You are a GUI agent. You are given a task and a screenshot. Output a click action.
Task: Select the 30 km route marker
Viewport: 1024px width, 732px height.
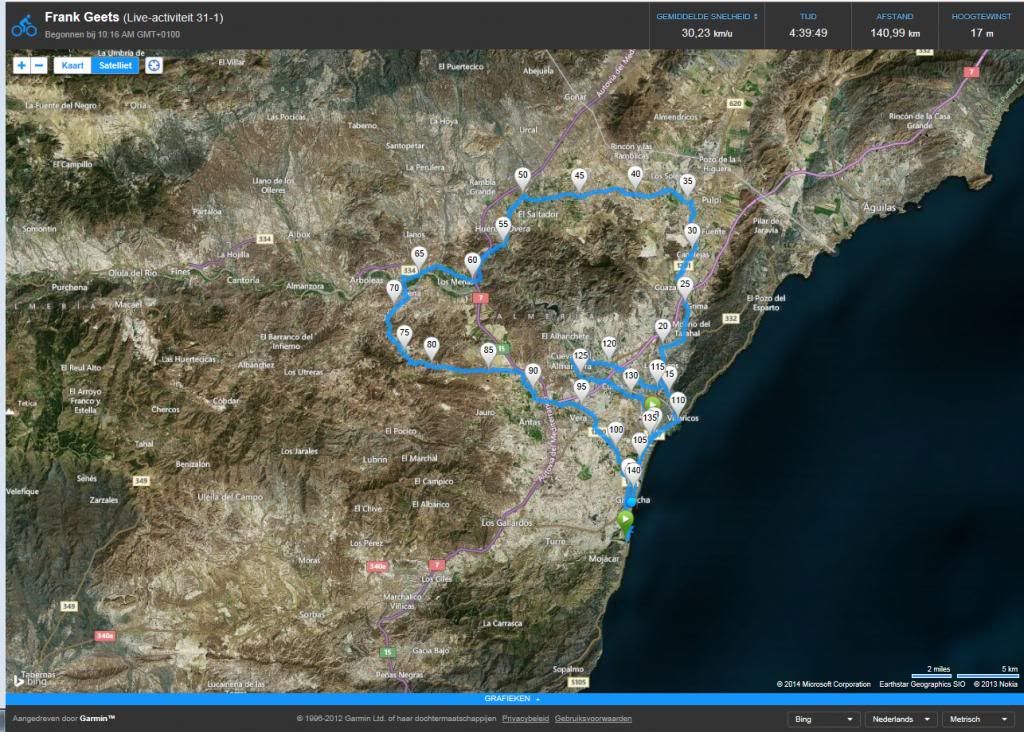point(692,233)
